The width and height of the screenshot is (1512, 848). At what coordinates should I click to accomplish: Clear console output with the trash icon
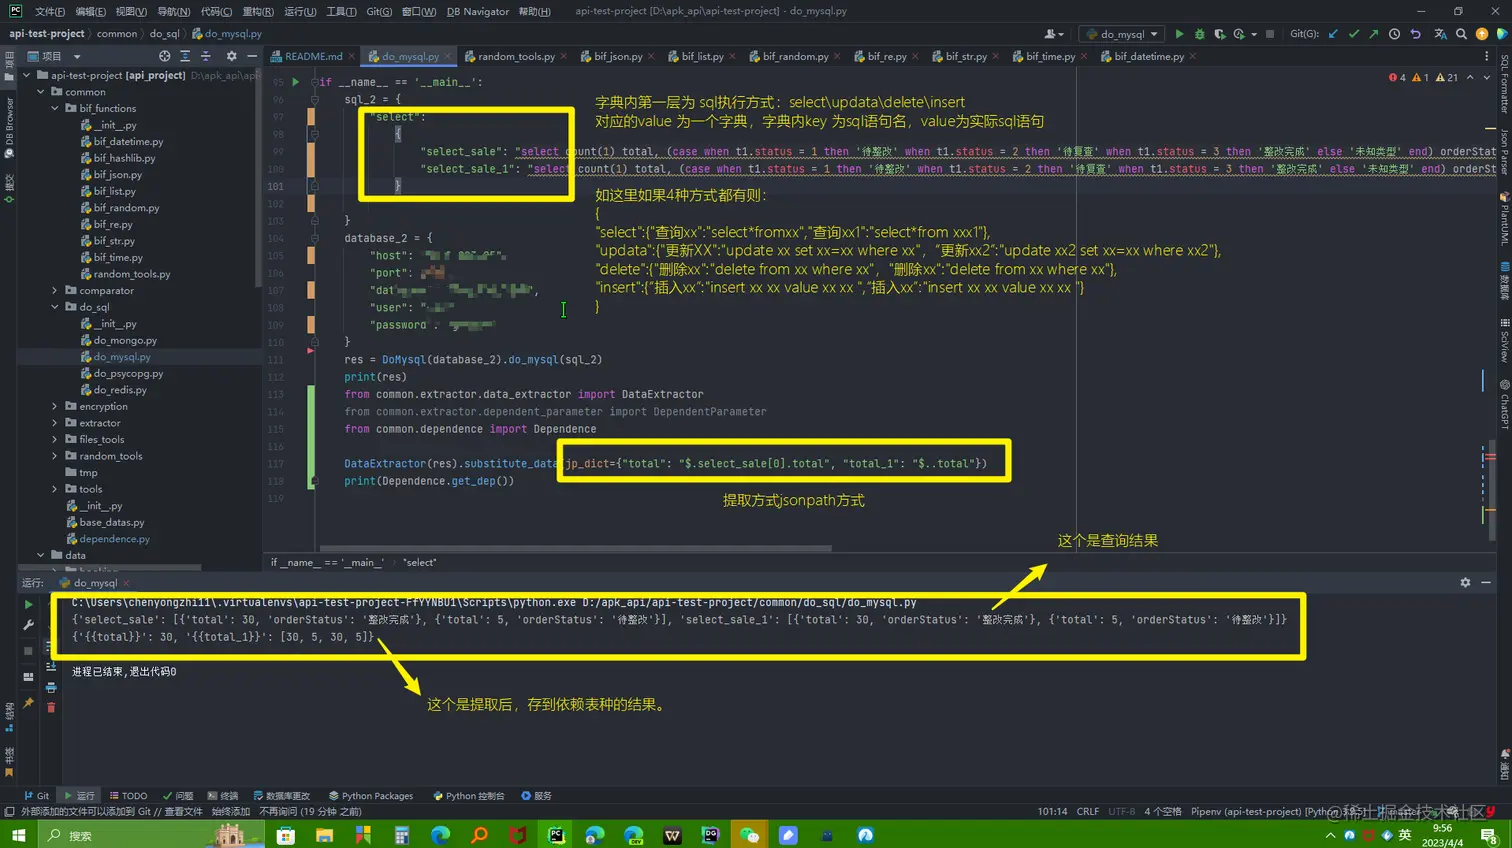click(x=51, y=707)
